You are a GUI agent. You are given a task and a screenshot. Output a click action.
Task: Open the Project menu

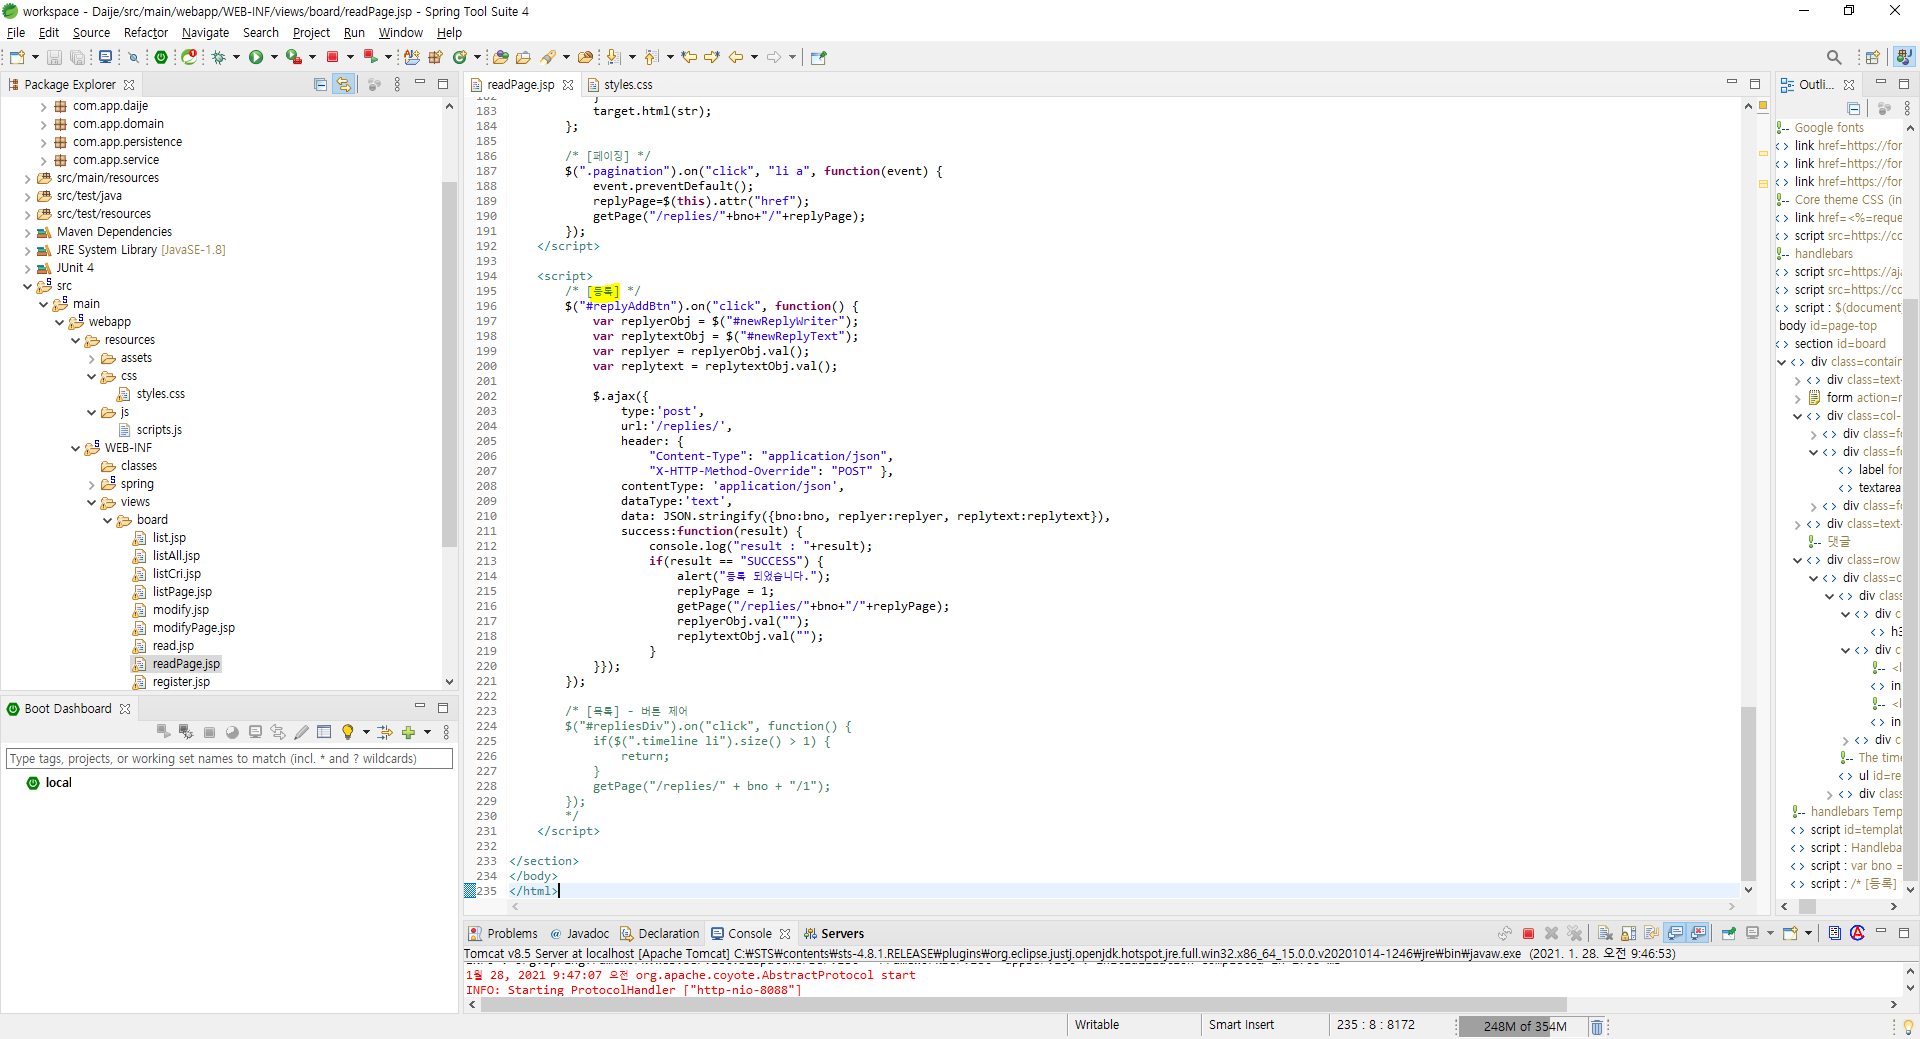coord(311,32)
